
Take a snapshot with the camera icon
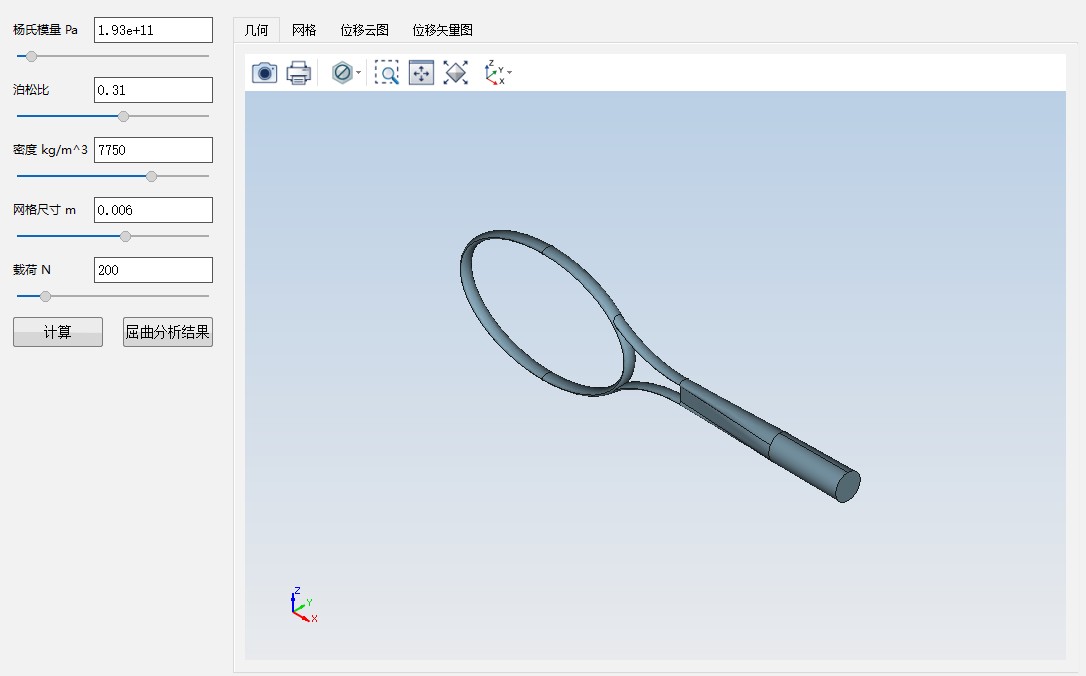click(265, 72)
